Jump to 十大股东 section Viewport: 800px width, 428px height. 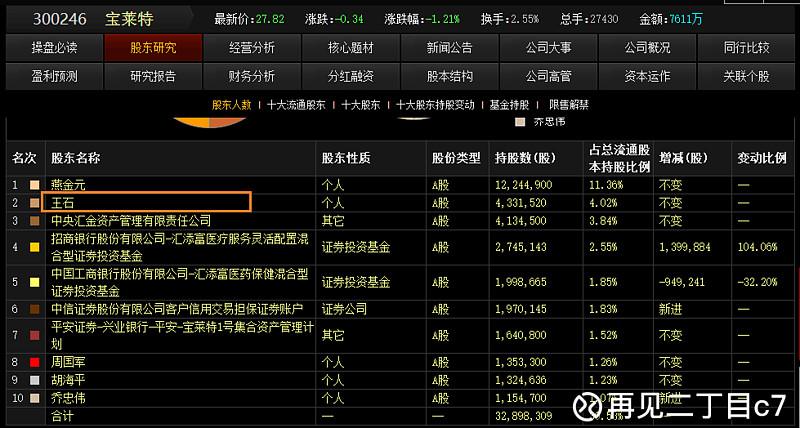pyautogui.click(x=361, y=105)
